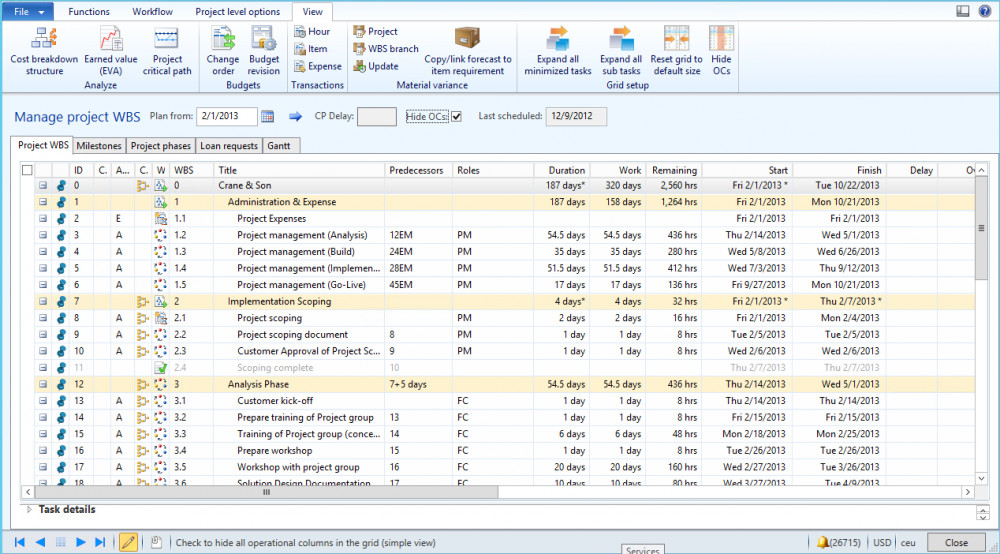Open Earned value (EVA) analysis
This screenshot has height=554, width=1000.
110,52
